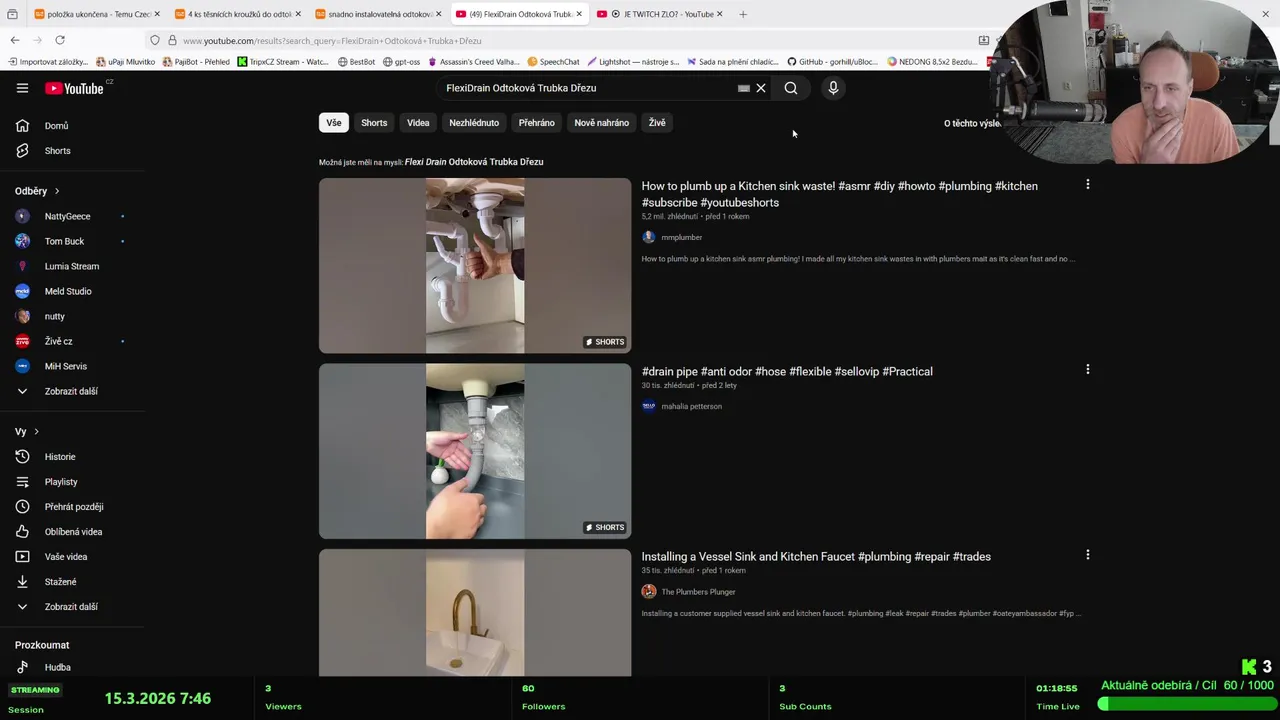Open Lumia Stream channel subscription
Screen dimensions: 1280x720
[x=71, y=266]
